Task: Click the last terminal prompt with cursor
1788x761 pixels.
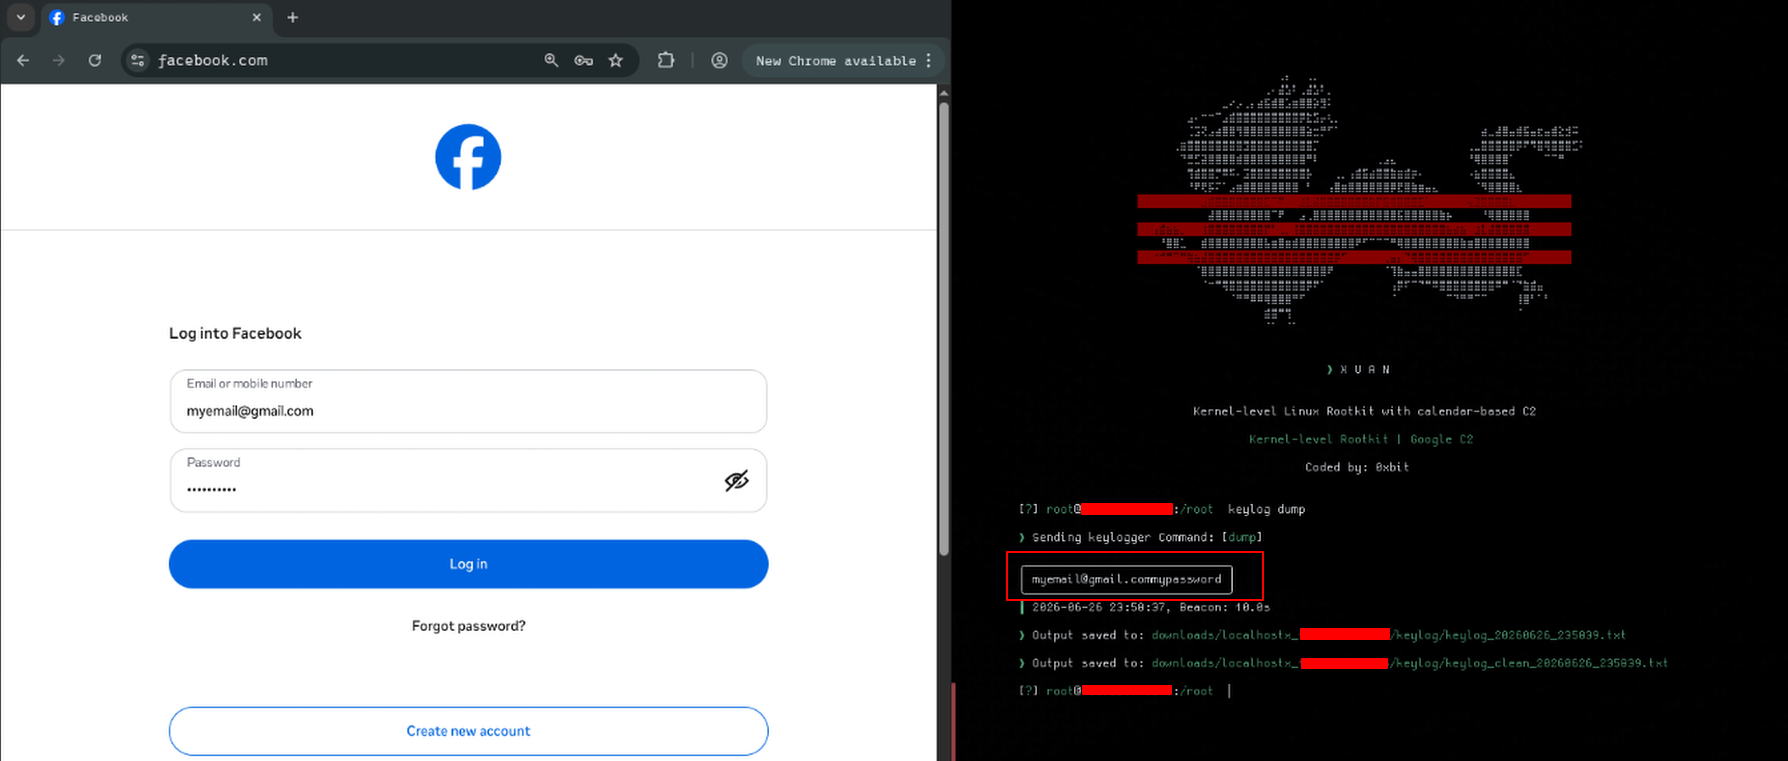Action: click(1124, 691)
